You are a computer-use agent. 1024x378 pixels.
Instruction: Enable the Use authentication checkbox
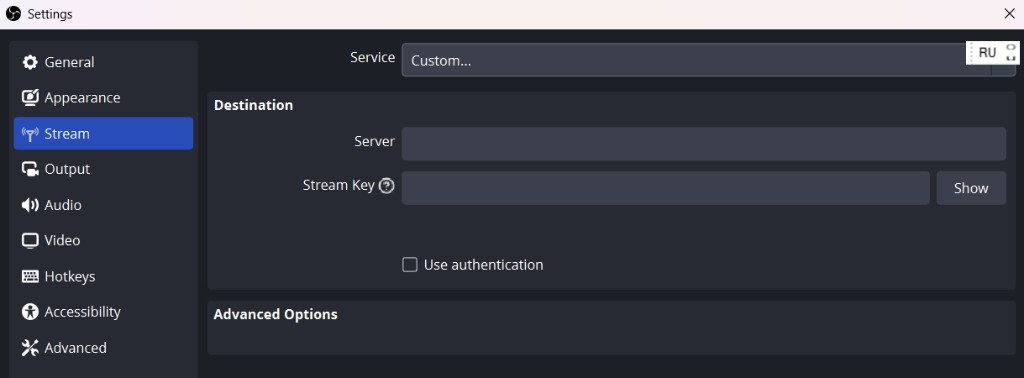409,264
